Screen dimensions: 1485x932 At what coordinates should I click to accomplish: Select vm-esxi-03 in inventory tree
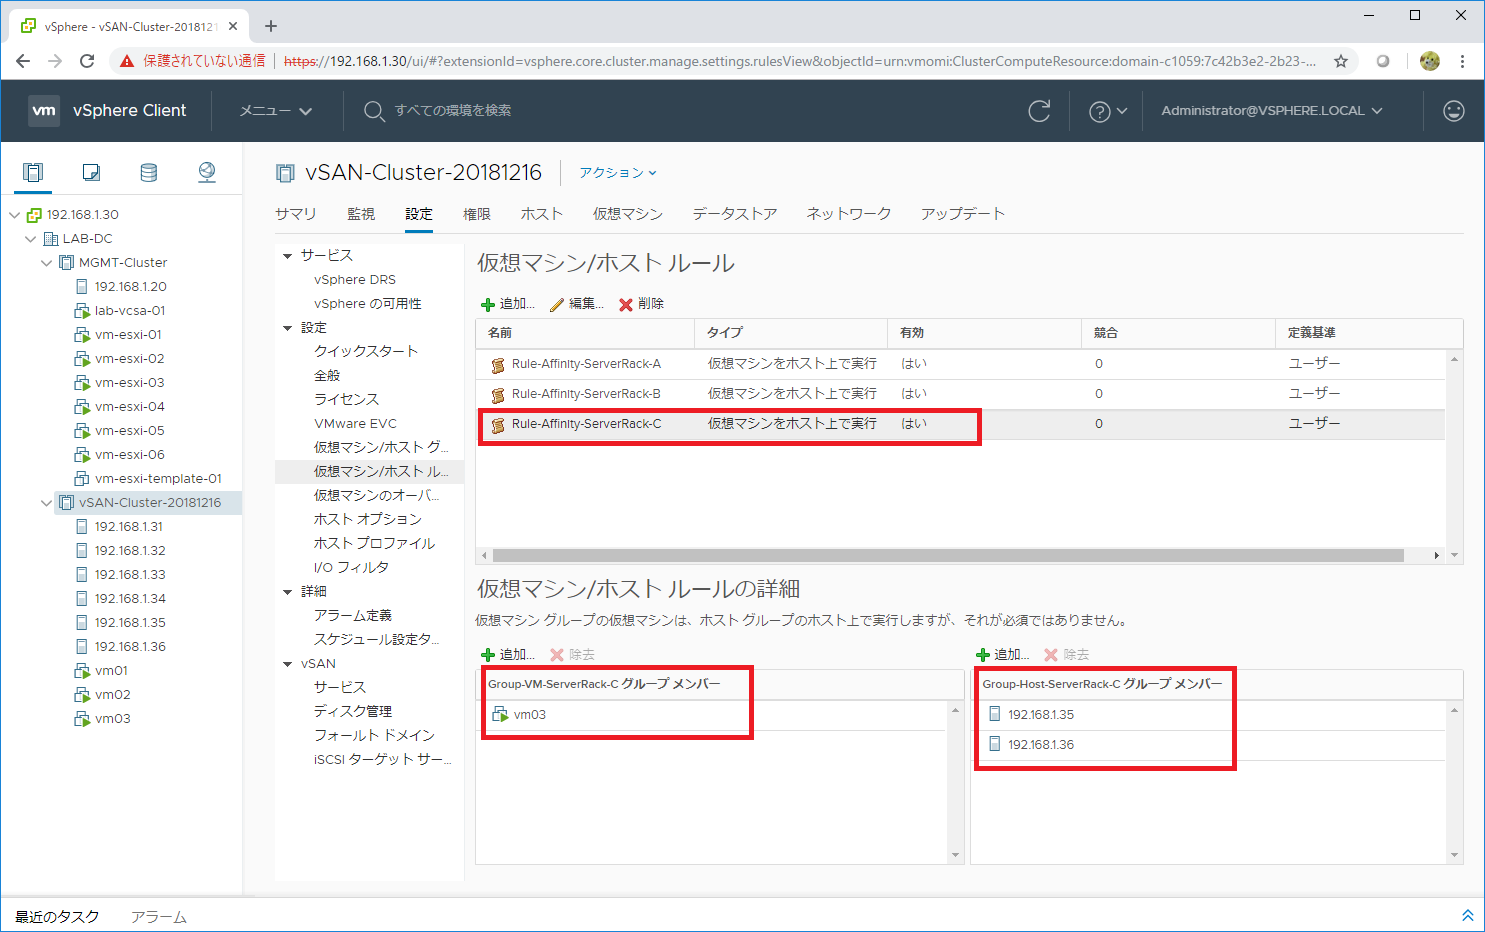(130, 383)
